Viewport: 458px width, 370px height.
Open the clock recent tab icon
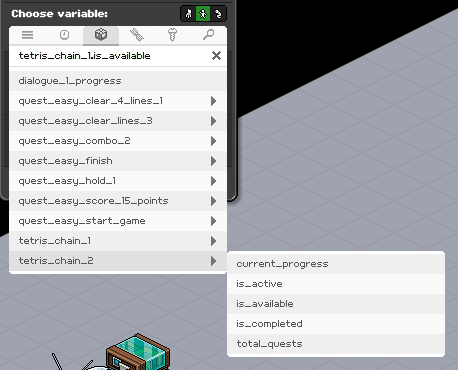[x=64, y=35]
